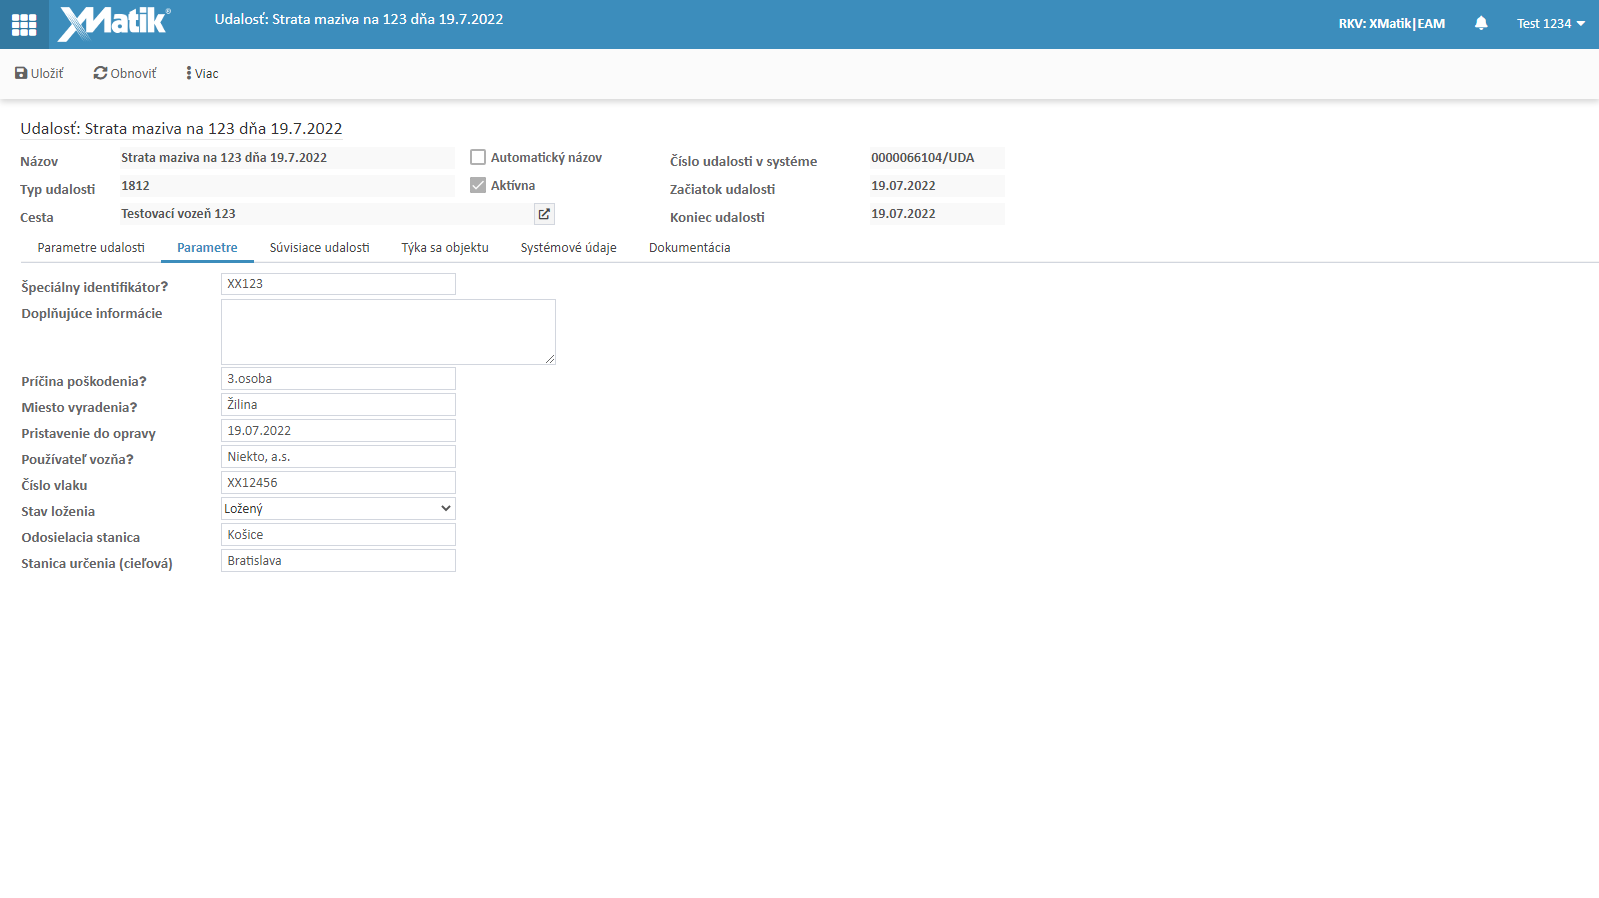Viewport: 1599px width, 898px height.
Task: Open the Cesta external link icon
Action: click(544, 214)
